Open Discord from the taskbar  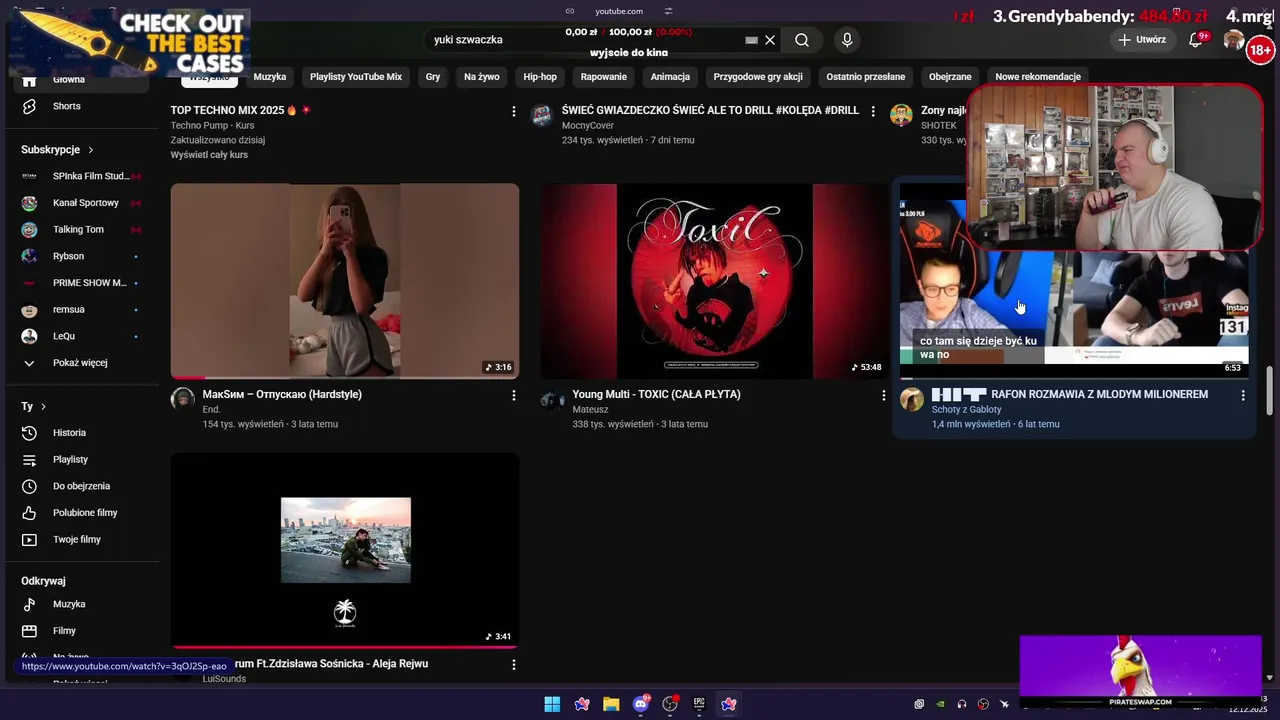click(641, 704)
